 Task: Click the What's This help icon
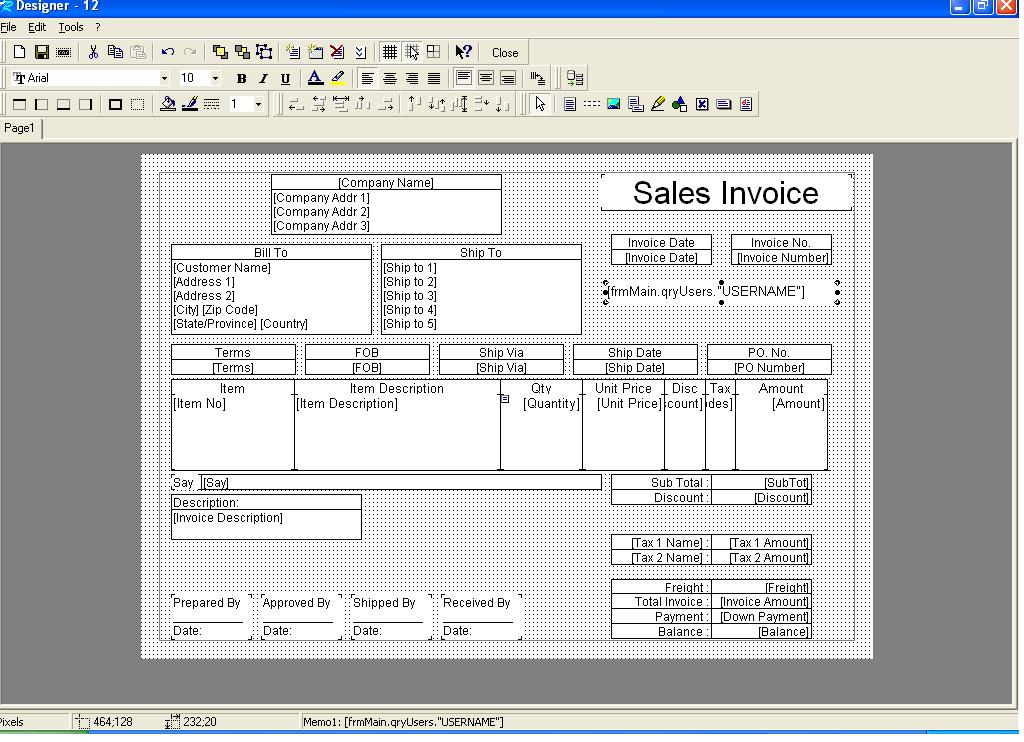pyautogui.click(x=463, y=52)
